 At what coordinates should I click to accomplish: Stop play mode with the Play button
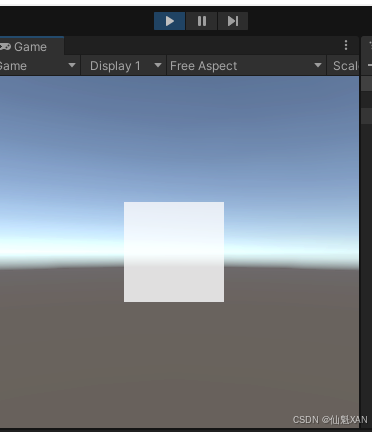point(169,21)
